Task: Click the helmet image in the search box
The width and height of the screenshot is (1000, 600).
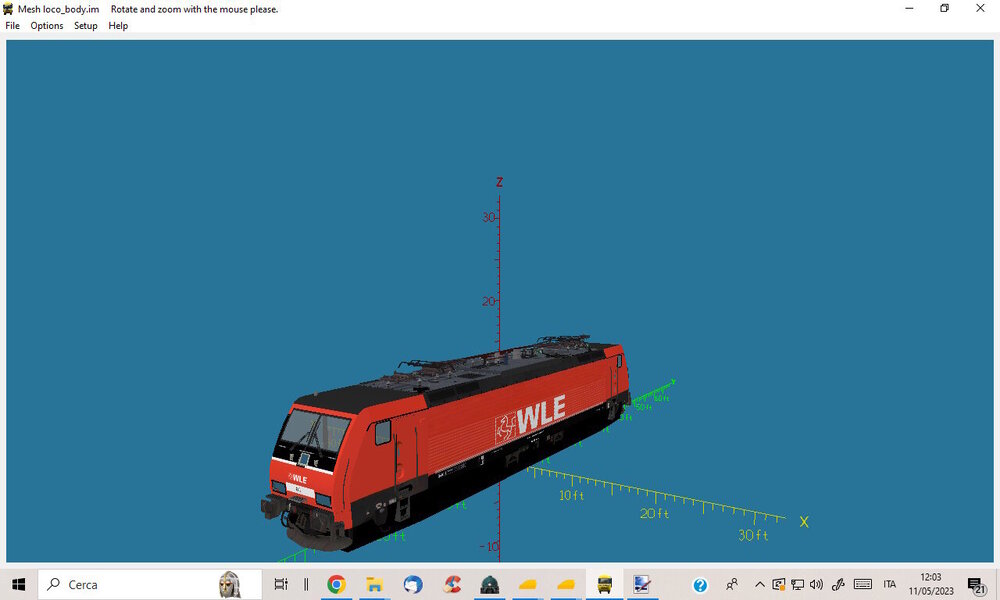Action: (230, 584)
